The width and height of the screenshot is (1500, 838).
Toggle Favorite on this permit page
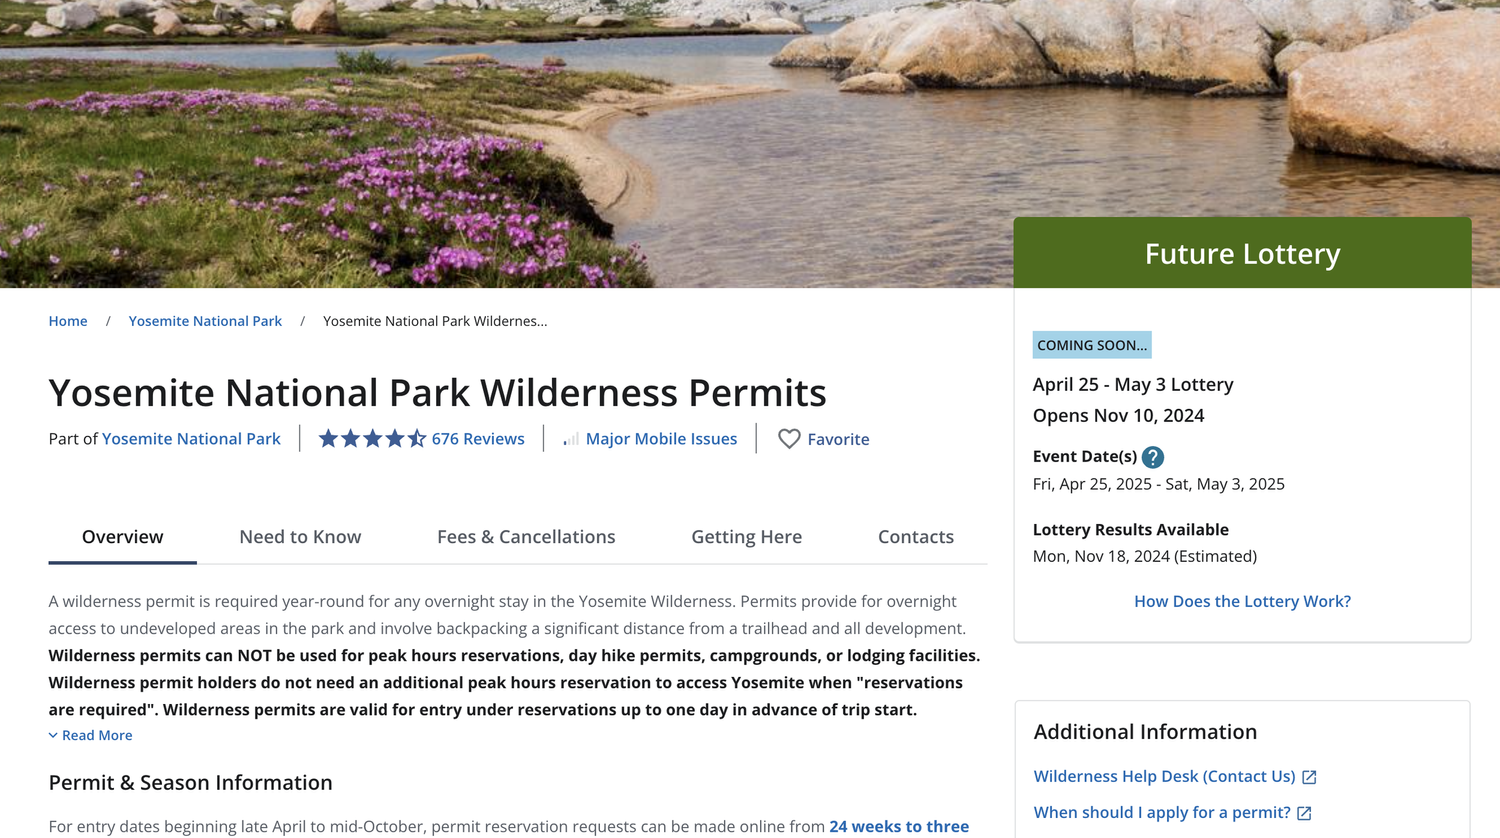[823, 439]
